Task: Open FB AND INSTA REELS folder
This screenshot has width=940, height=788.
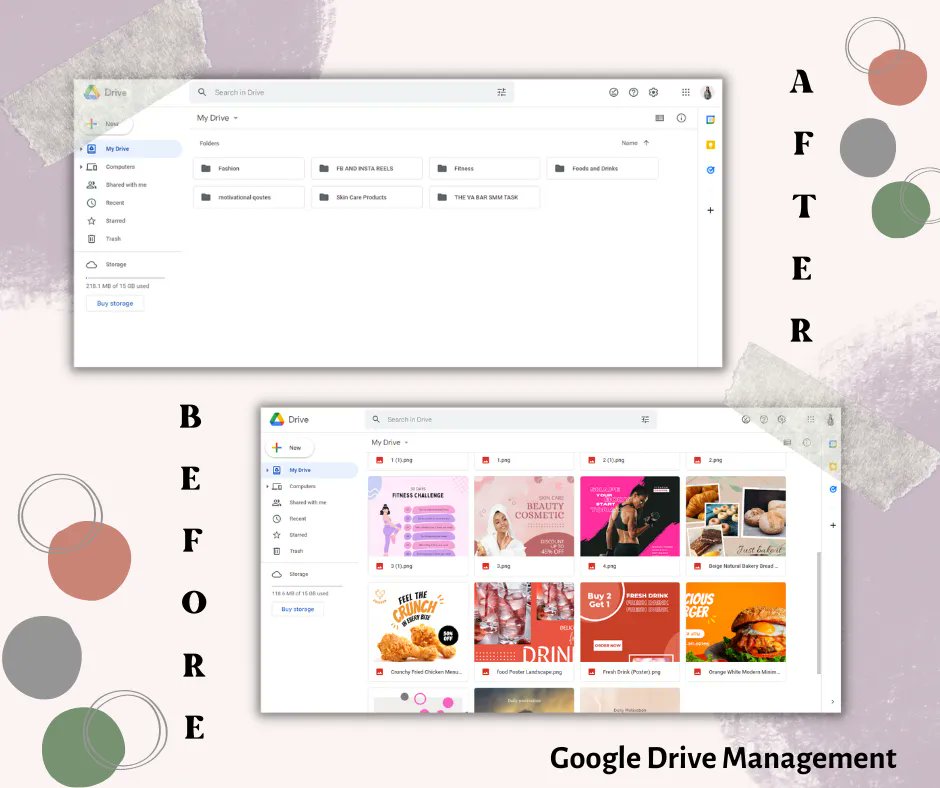Action: [x=367, y=169]
